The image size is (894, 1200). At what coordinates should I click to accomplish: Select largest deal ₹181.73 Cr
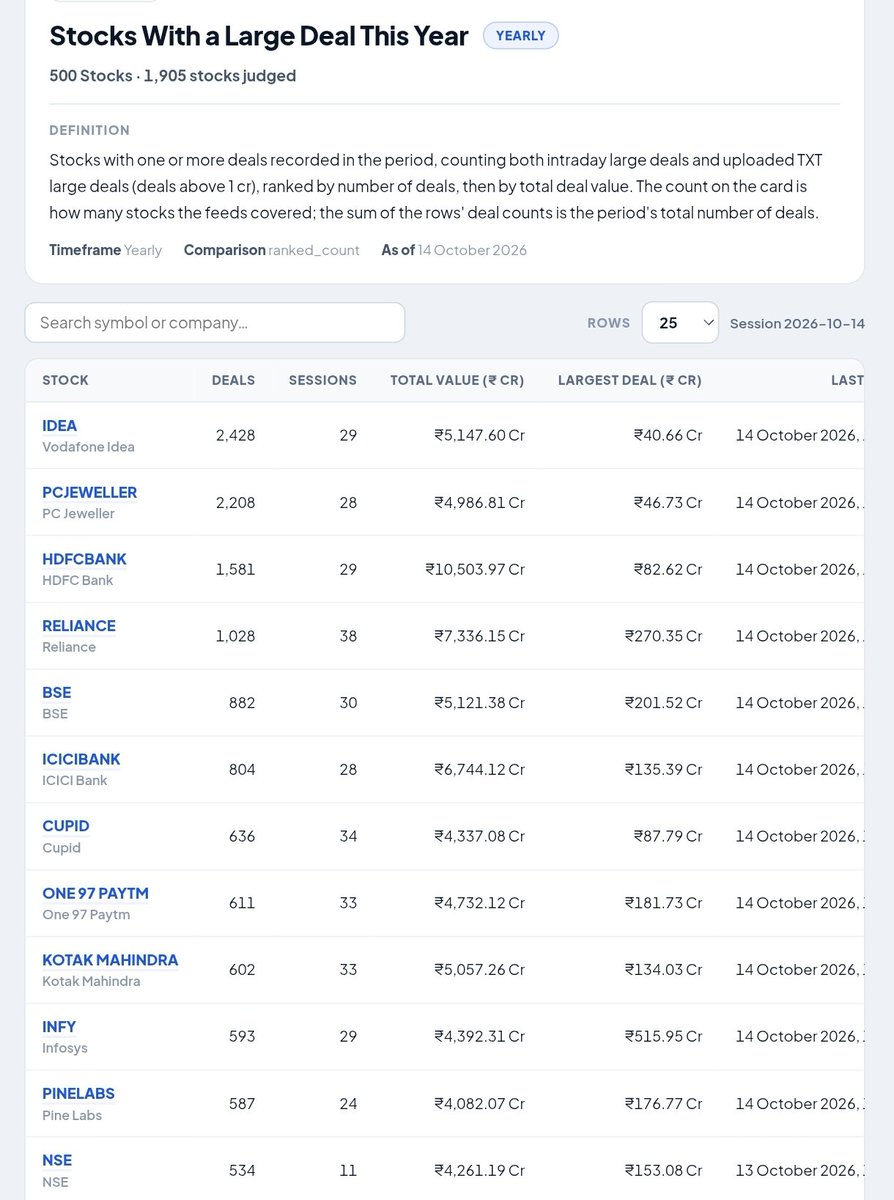tap(664, 903)
